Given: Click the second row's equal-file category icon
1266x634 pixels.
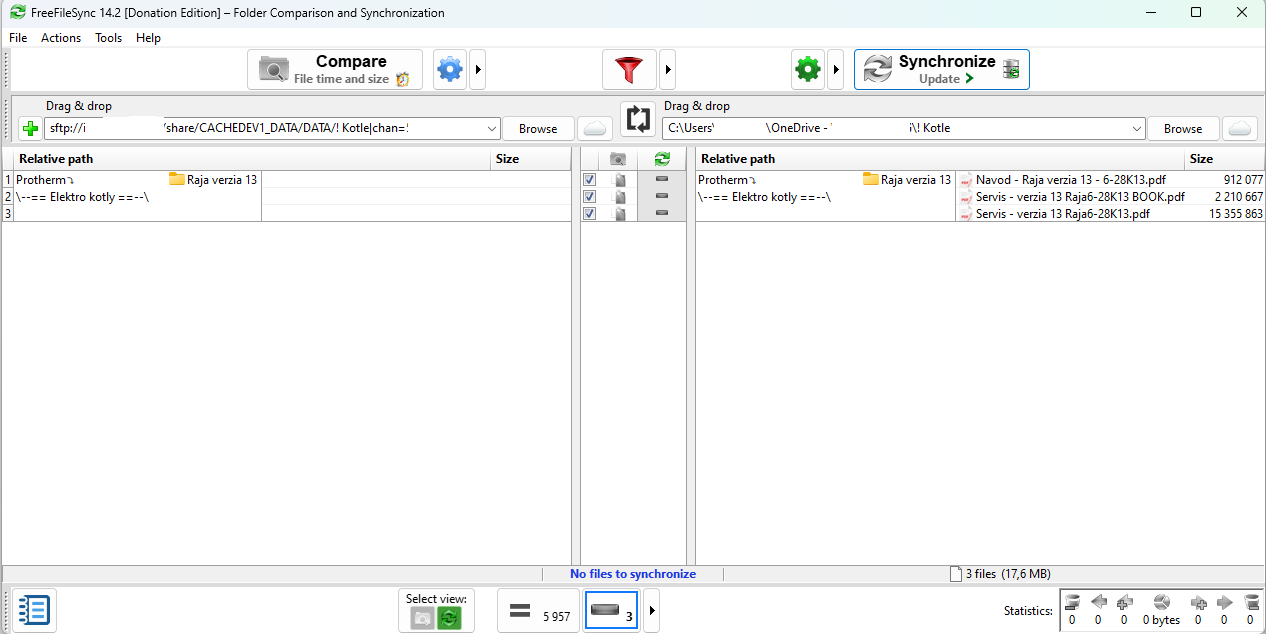Looking at the screenshot, I should coord(619,197).
